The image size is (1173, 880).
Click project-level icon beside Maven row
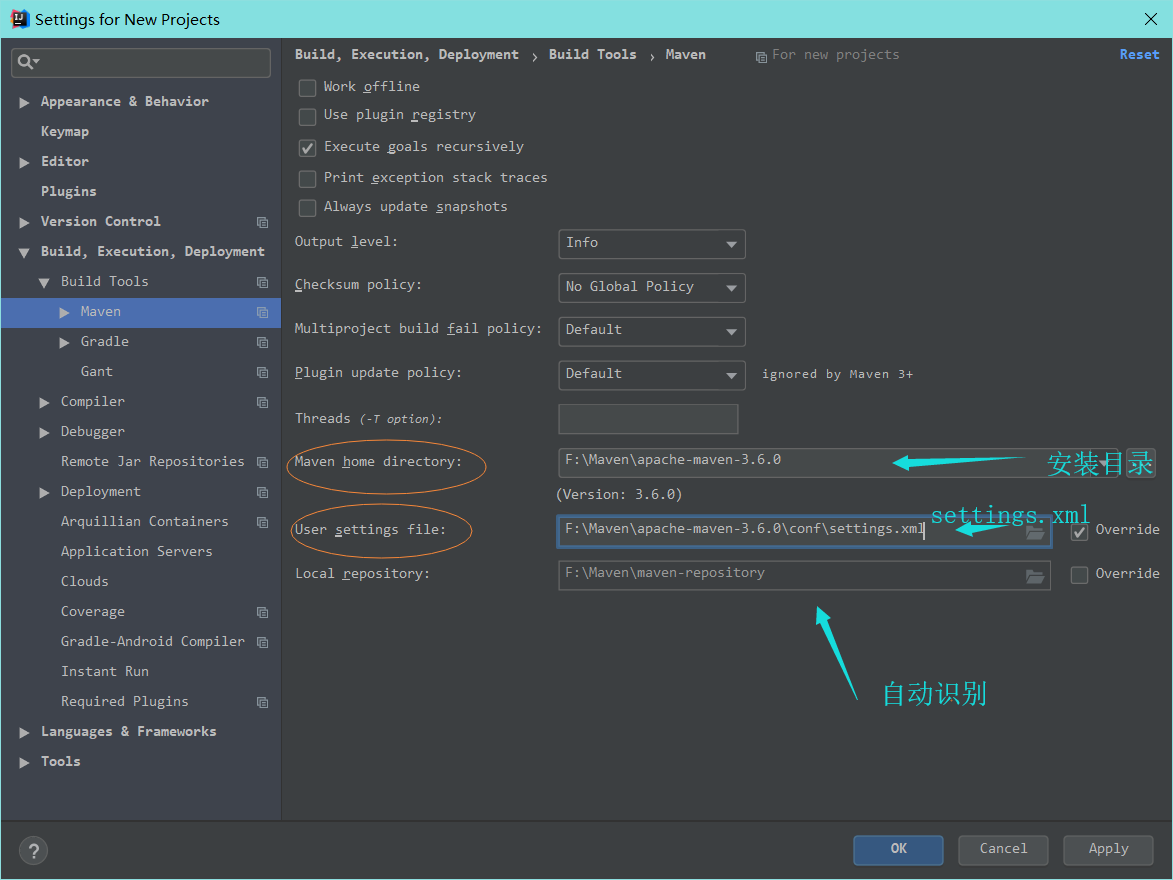262,312
